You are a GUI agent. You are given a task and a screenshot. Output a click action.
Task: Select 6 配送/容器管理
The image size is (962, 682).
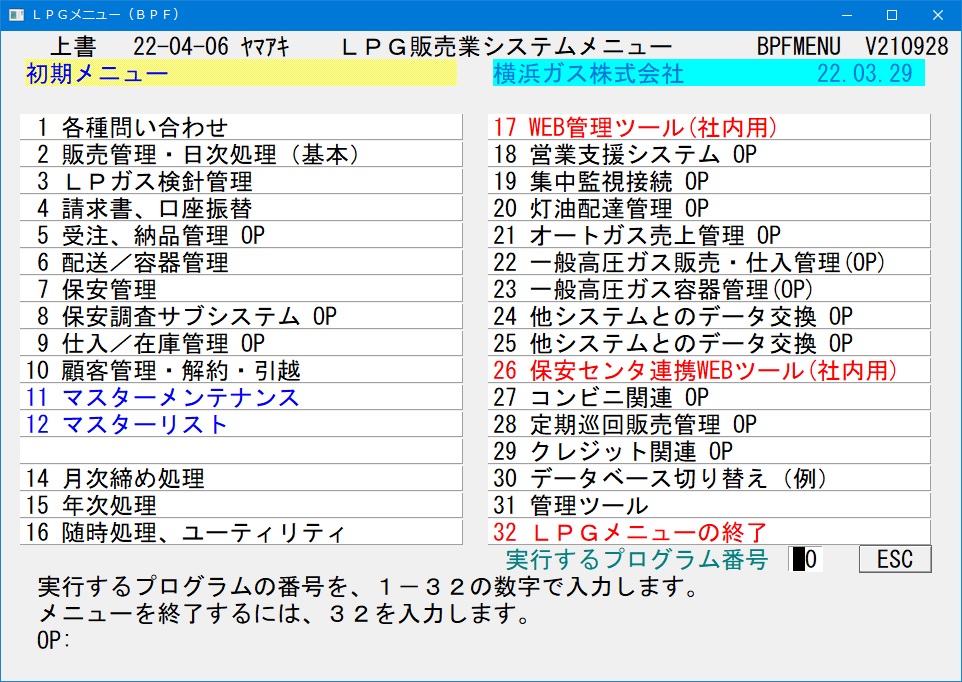240,262
